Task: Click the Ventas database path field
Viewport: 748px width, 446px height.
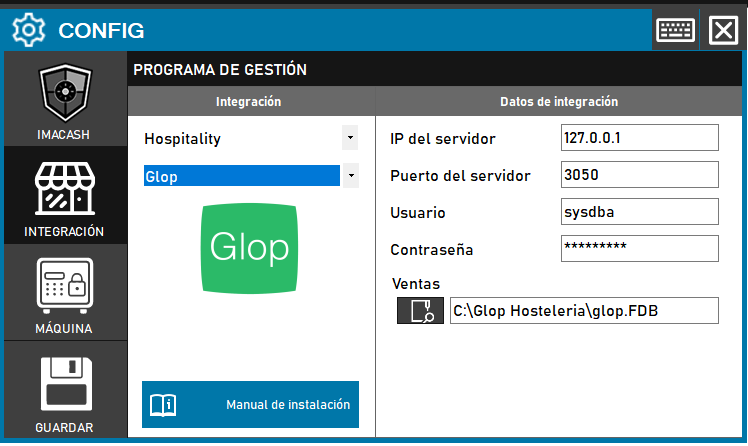Action: pos(583,311)
